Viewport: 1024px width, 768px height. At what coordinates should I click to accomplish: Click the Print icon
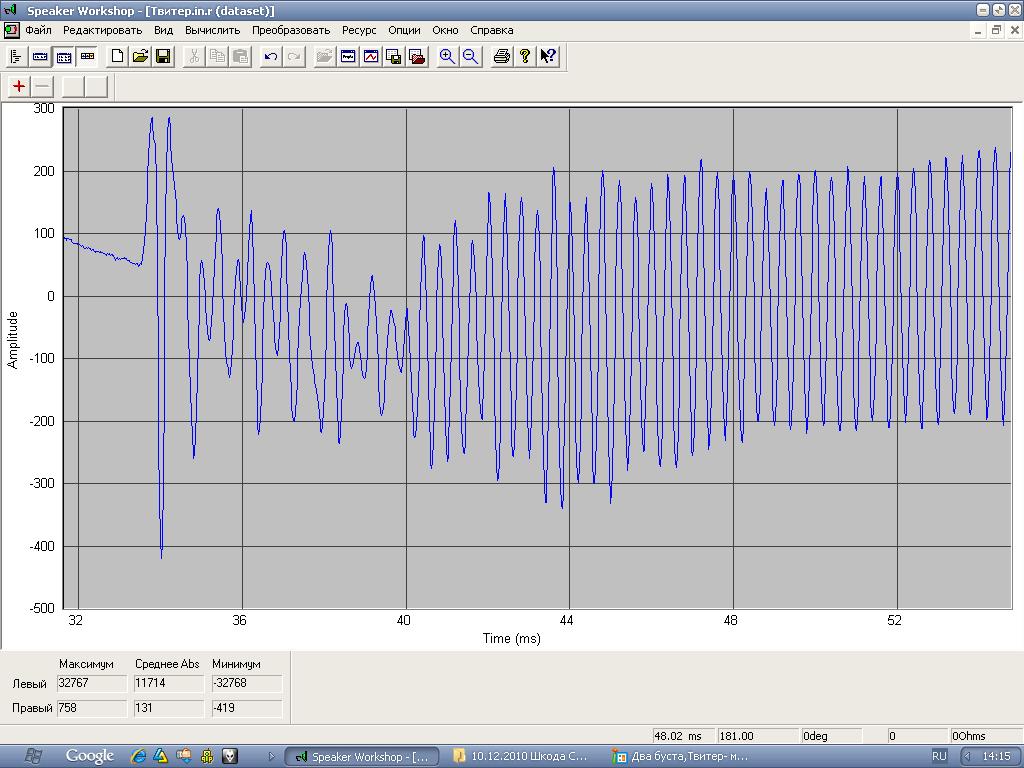pyautogui.click(x=502, y=57)
